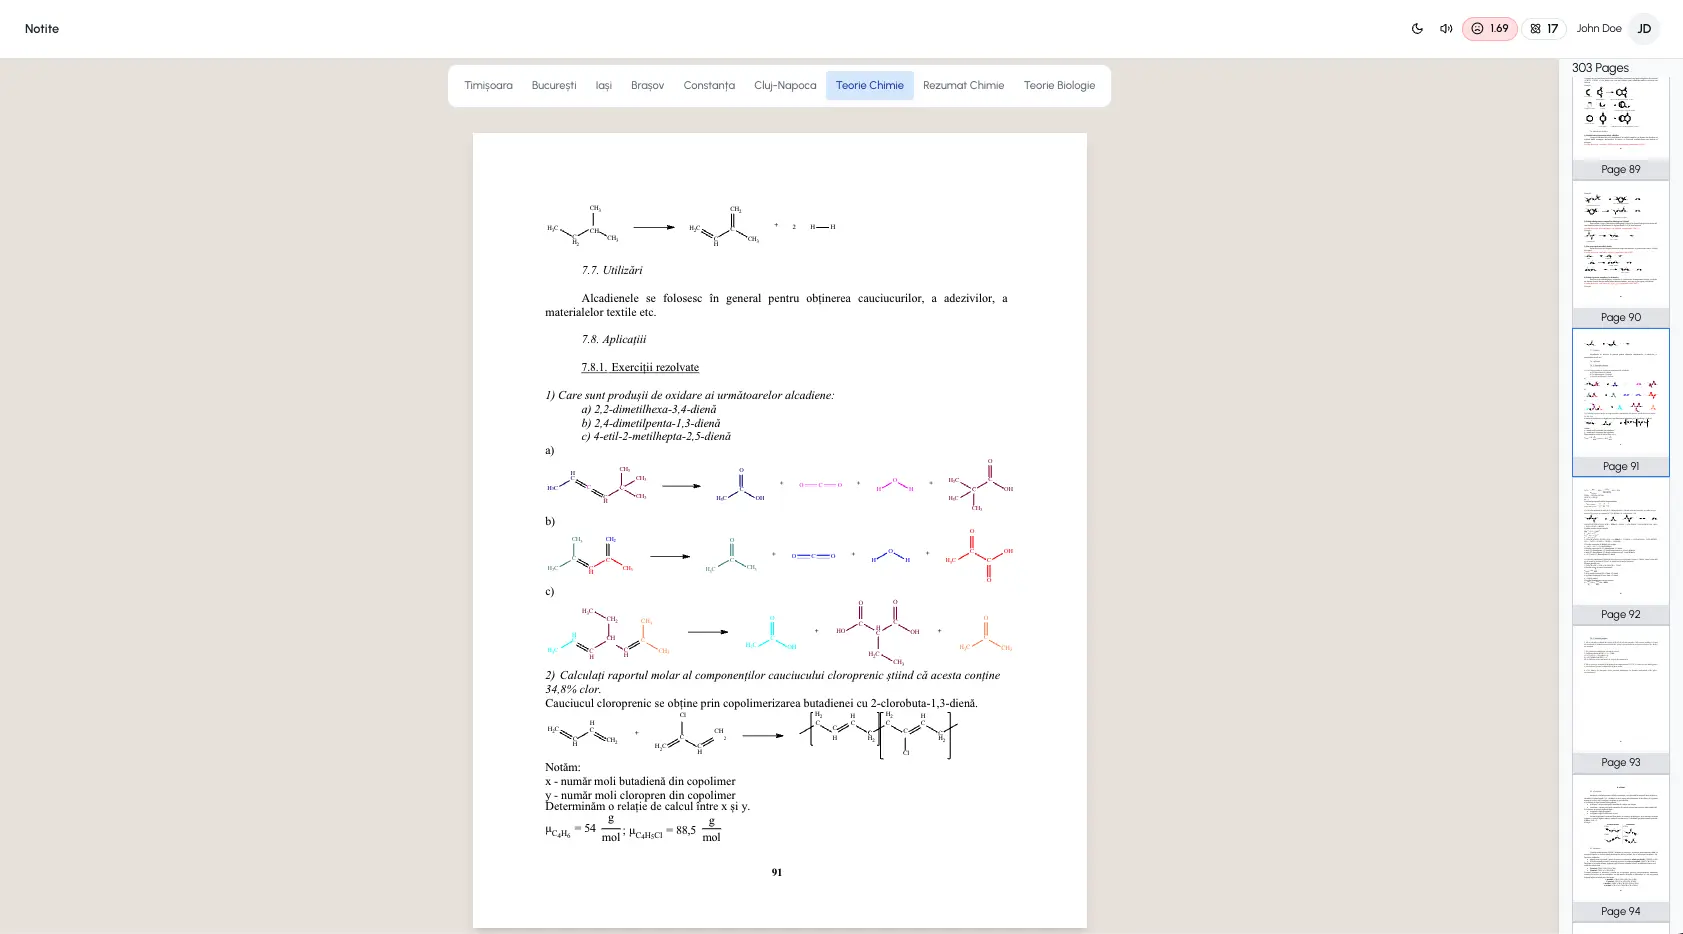Open Page 89 thumbnail

[x=1621, y=128]
